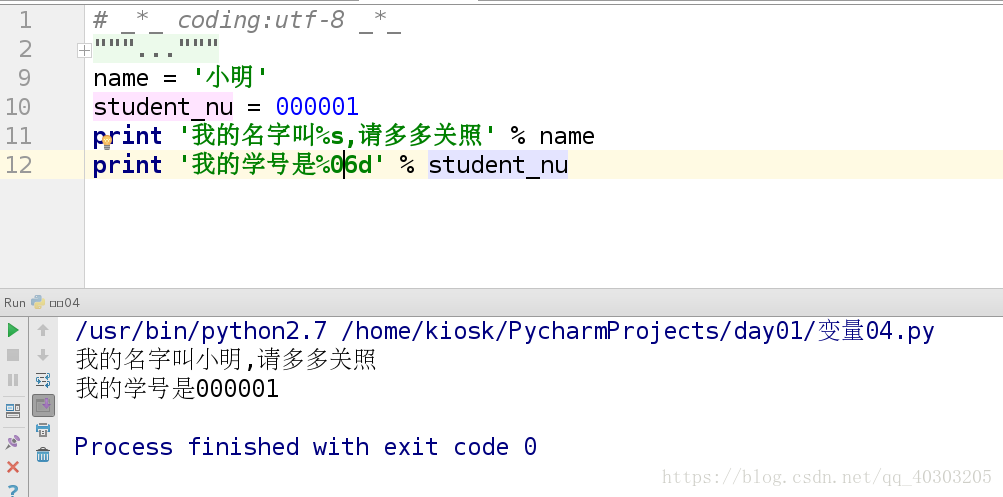Viewport: 1003px width, 497px height.
Task: Click the student_nu variable on line 10
Action: coord(163,107)
